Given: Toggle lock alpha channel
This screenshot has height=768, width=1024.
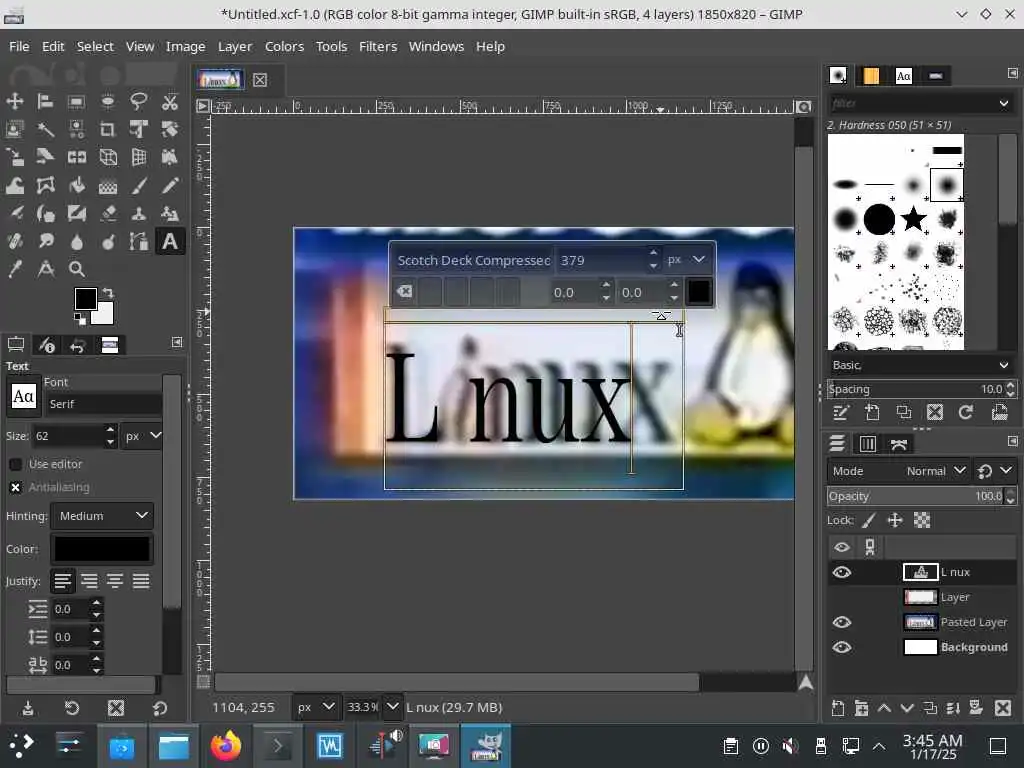Looking at the screenshot, I should [921, 520].
